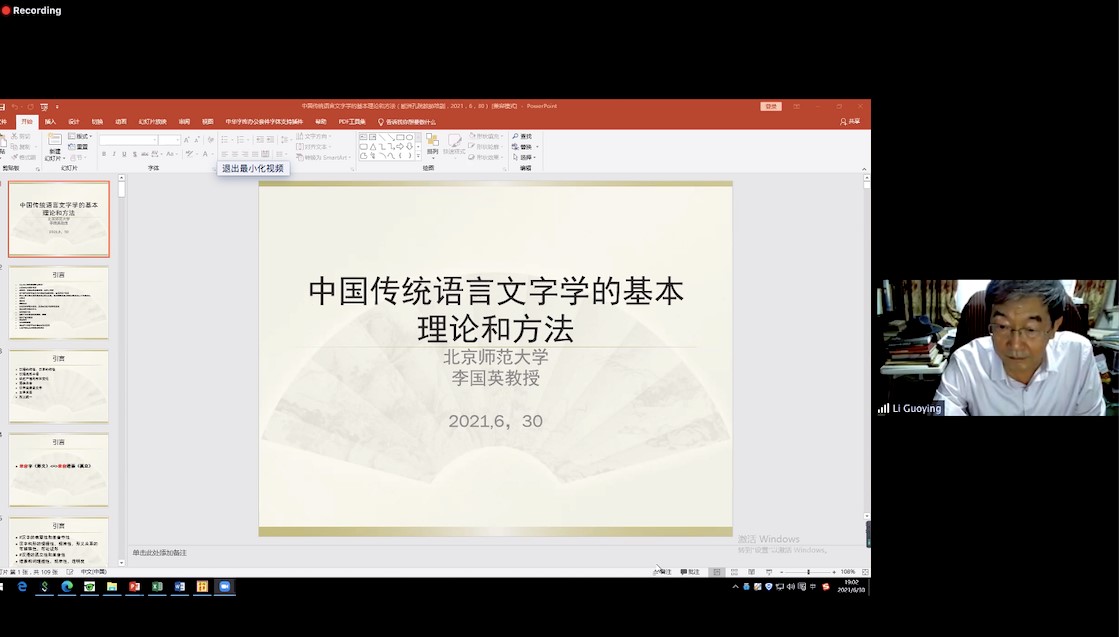
Task: Toggle underline formatting
Action: 124,154
